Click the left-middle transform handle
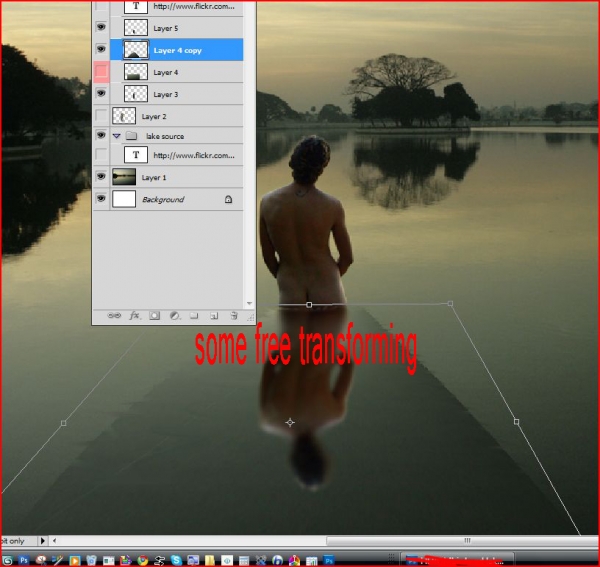This screenshot has width=600, height=567. [64, 423]
